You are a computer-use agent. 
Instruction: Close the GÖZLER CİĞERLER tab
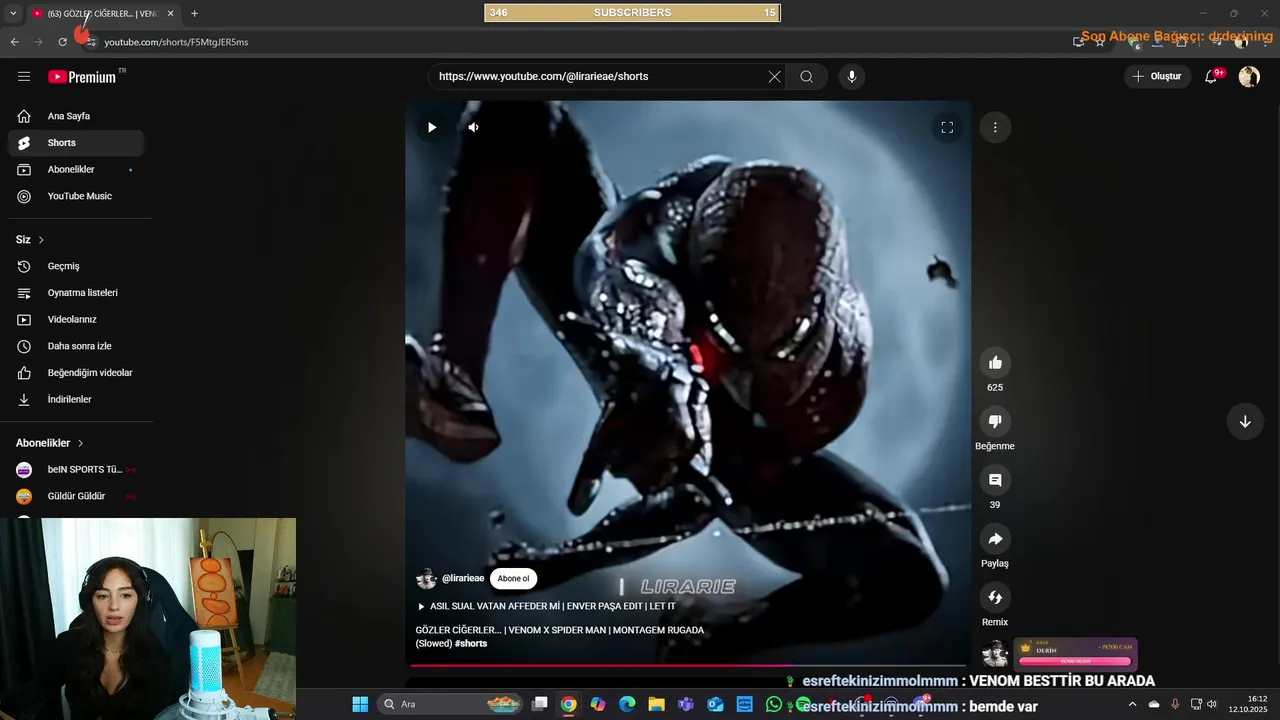pyautogui.click(x=170, y=14)
